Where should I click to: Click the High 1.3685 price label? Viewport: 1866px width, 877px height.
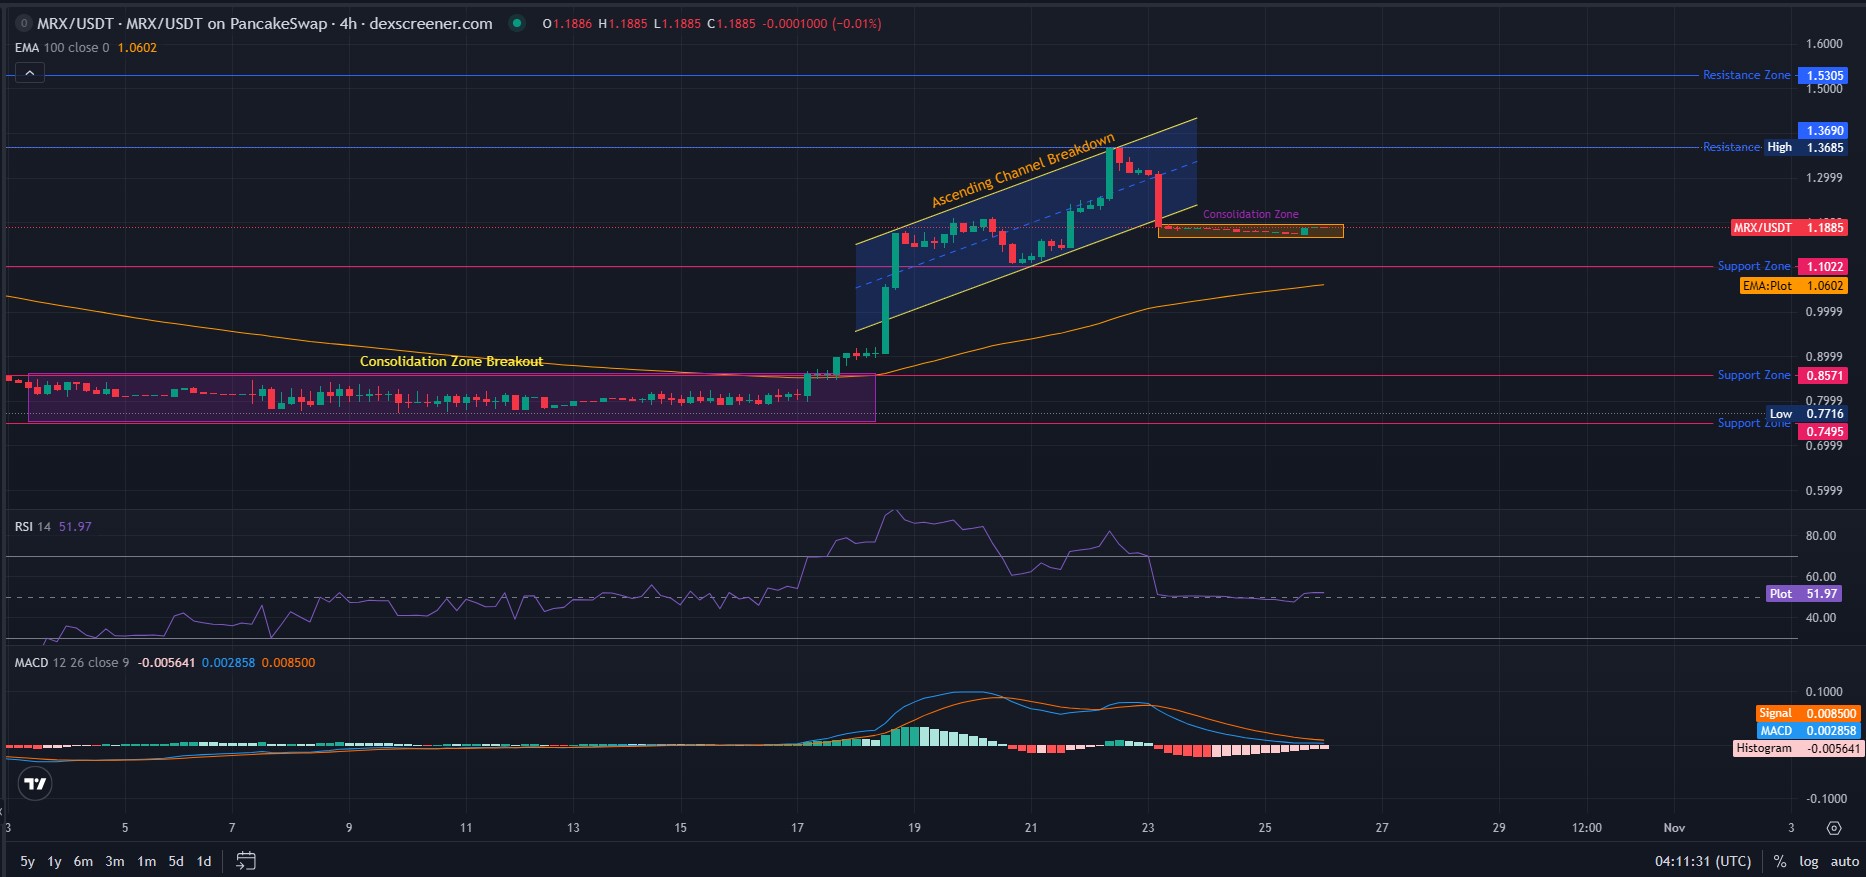coord(1805,147)
